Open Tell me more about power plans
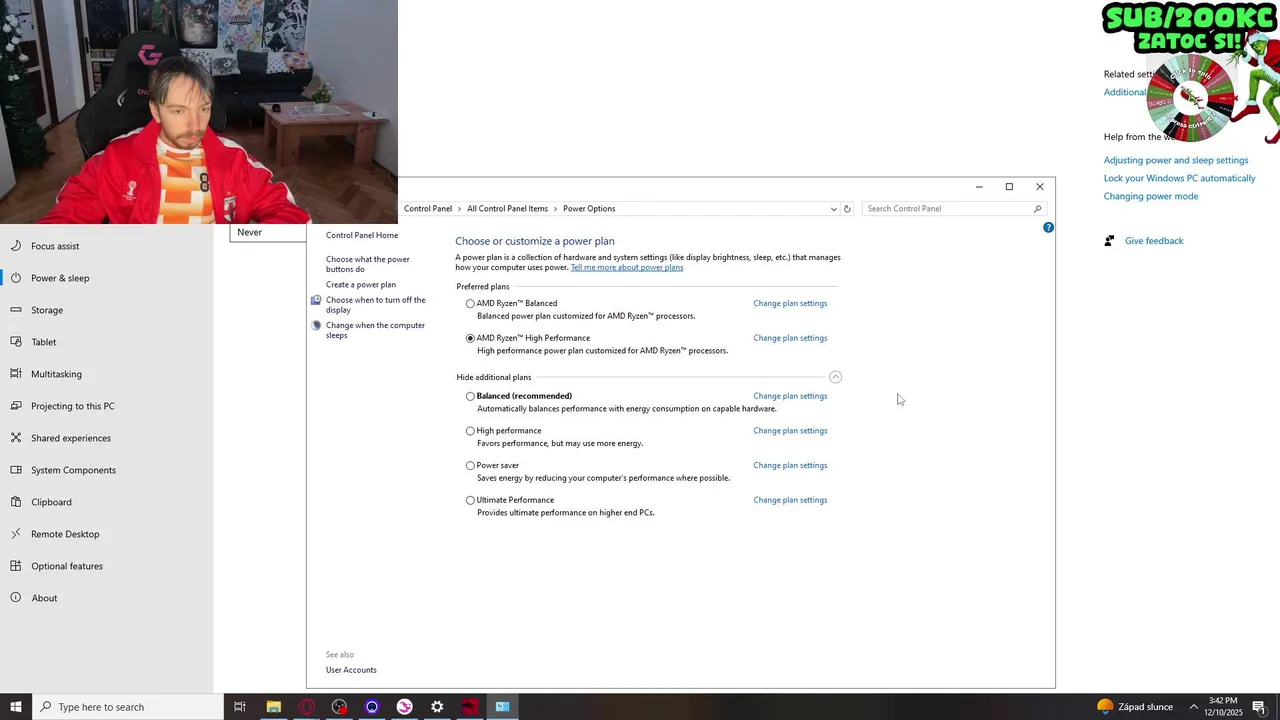This screenshot has width=1280, height=720. 627,268
